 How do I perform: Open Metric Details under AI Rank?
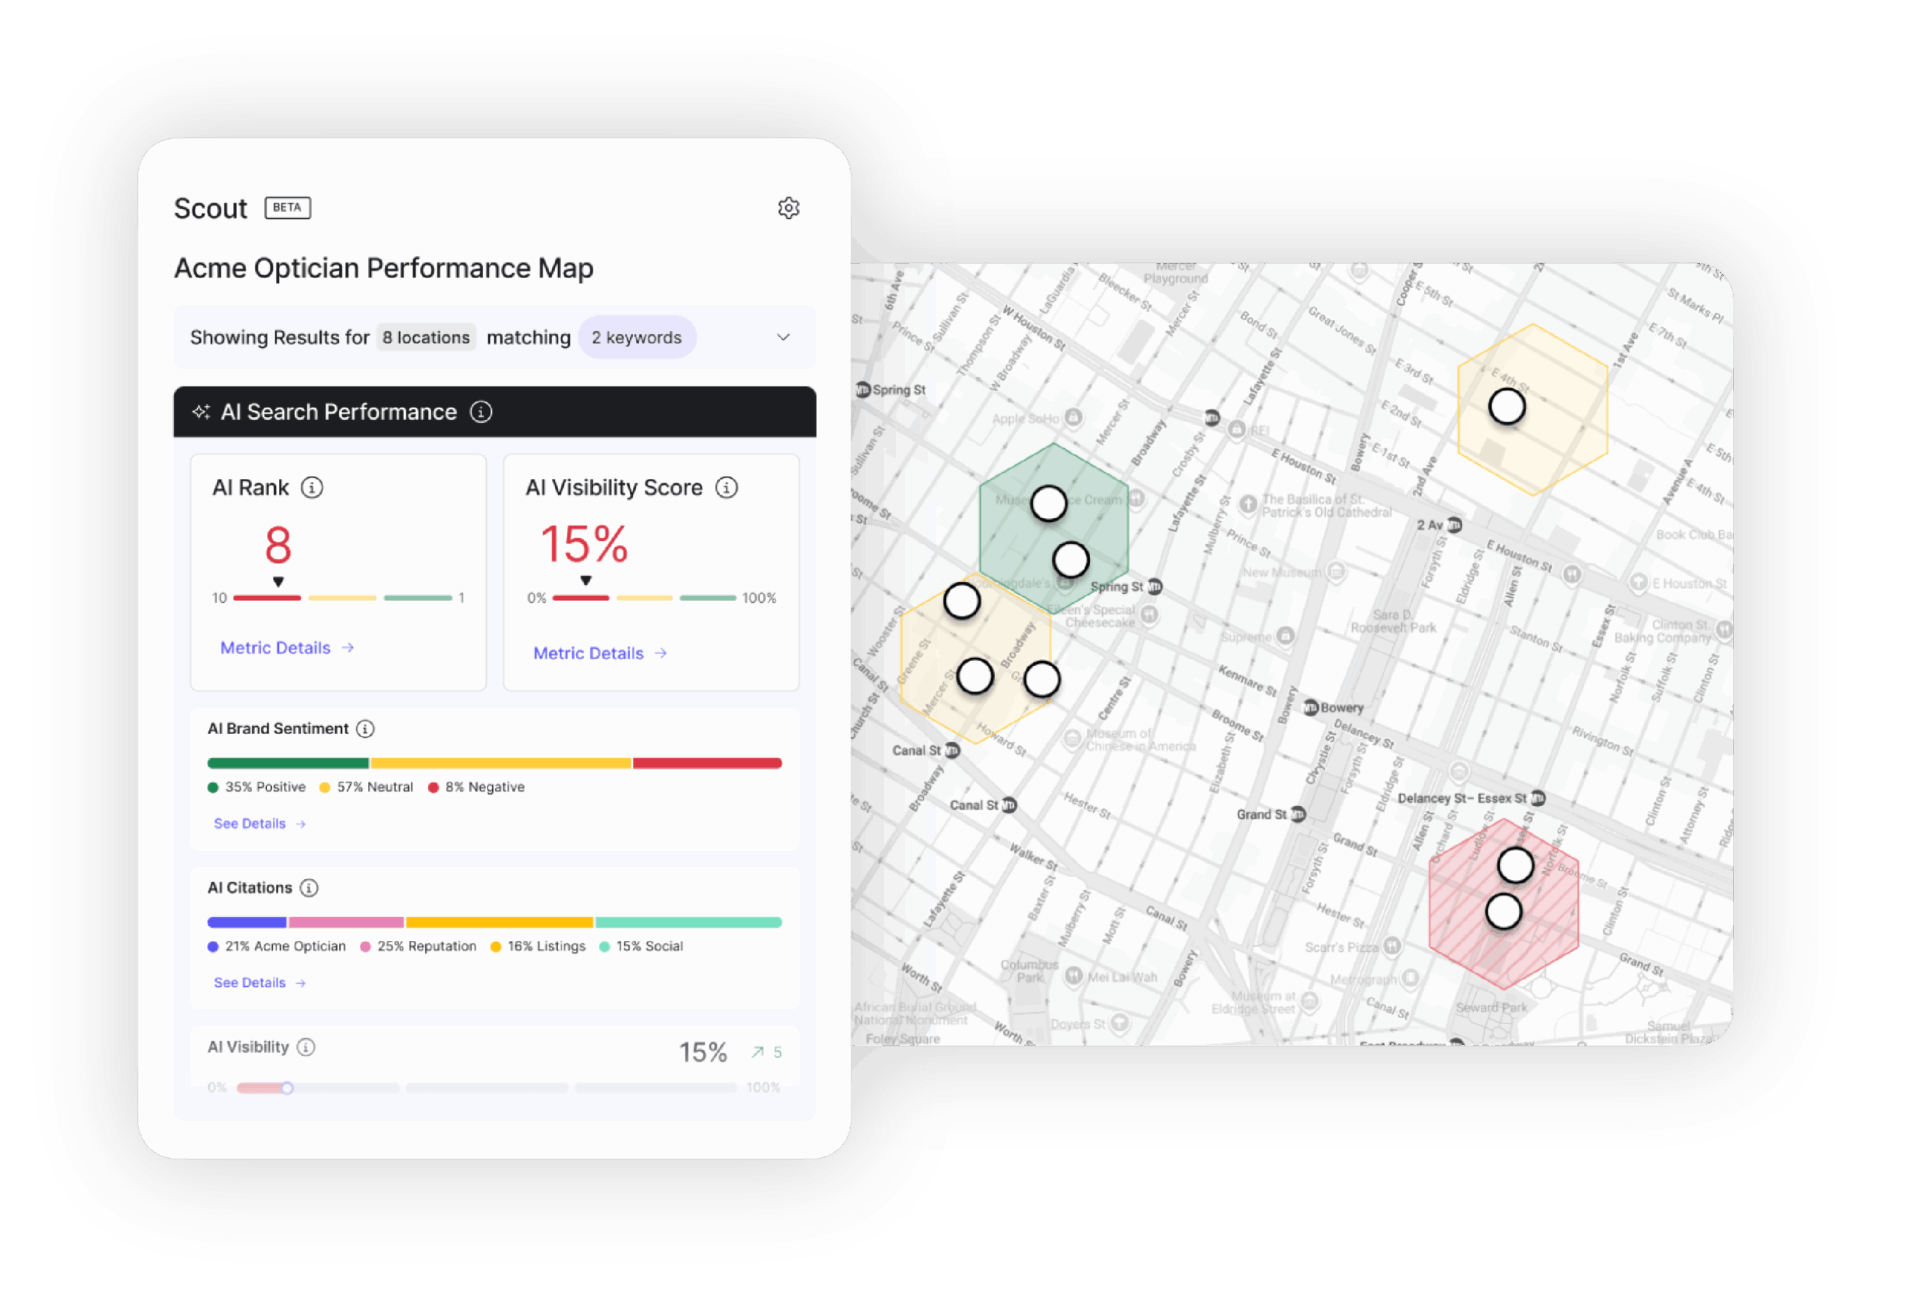click(276, 647)
